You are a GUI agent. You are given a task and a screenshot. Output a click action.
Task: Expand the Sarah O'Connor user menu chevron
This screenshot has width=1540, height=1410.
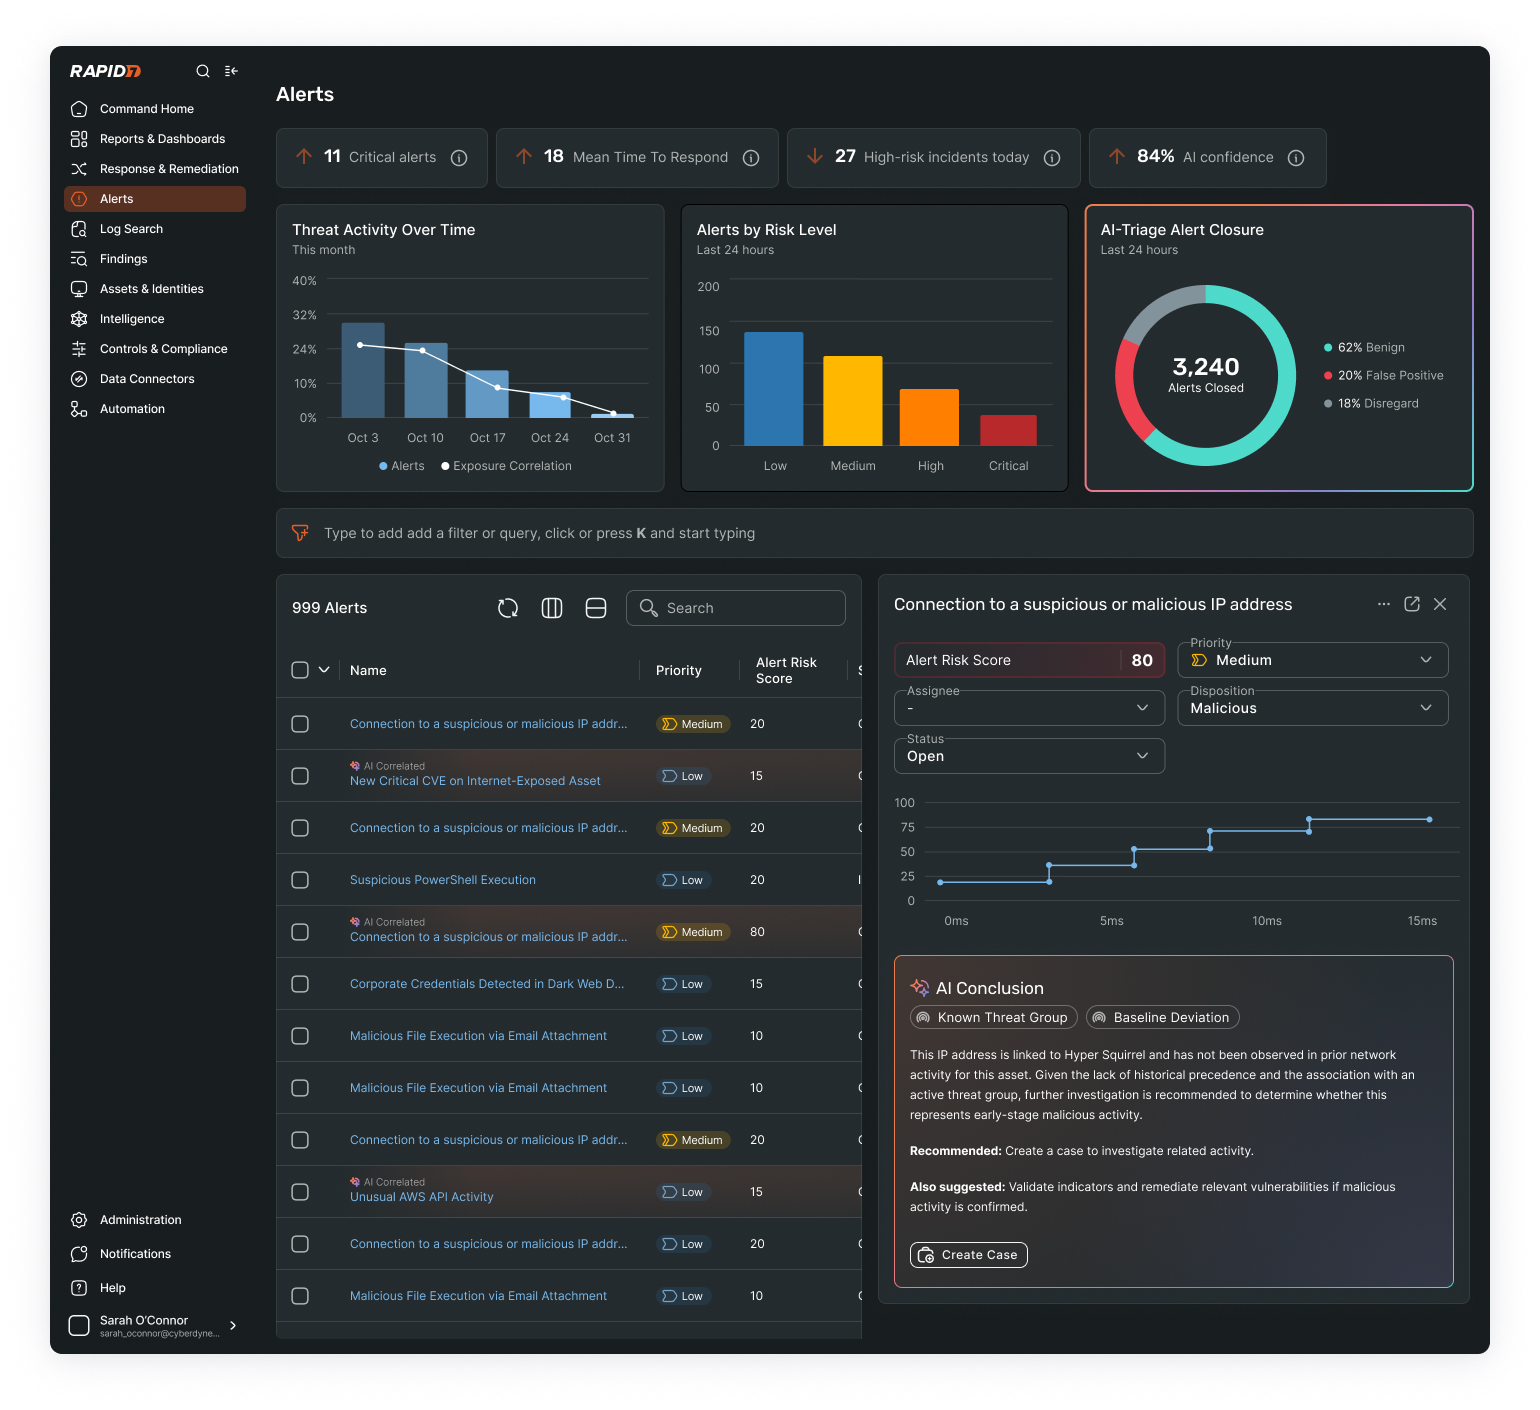(x=233, y=1326)
